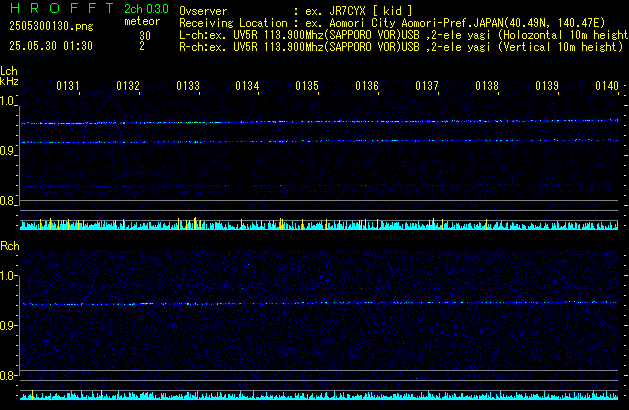Click the 'meteor' count label
Viewport: 629px width, 410px height.
142,21
